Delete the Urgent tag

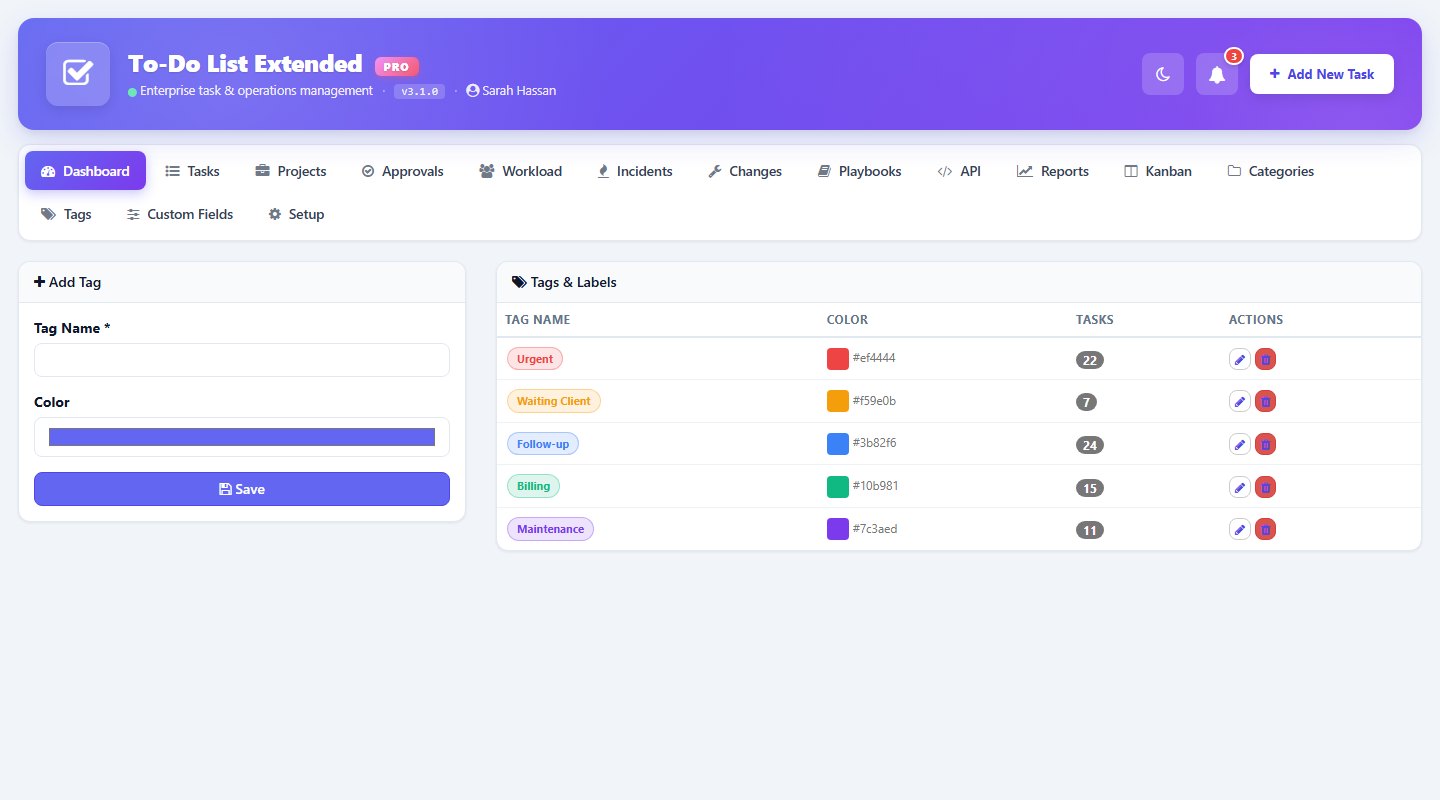pos(1265,359)
